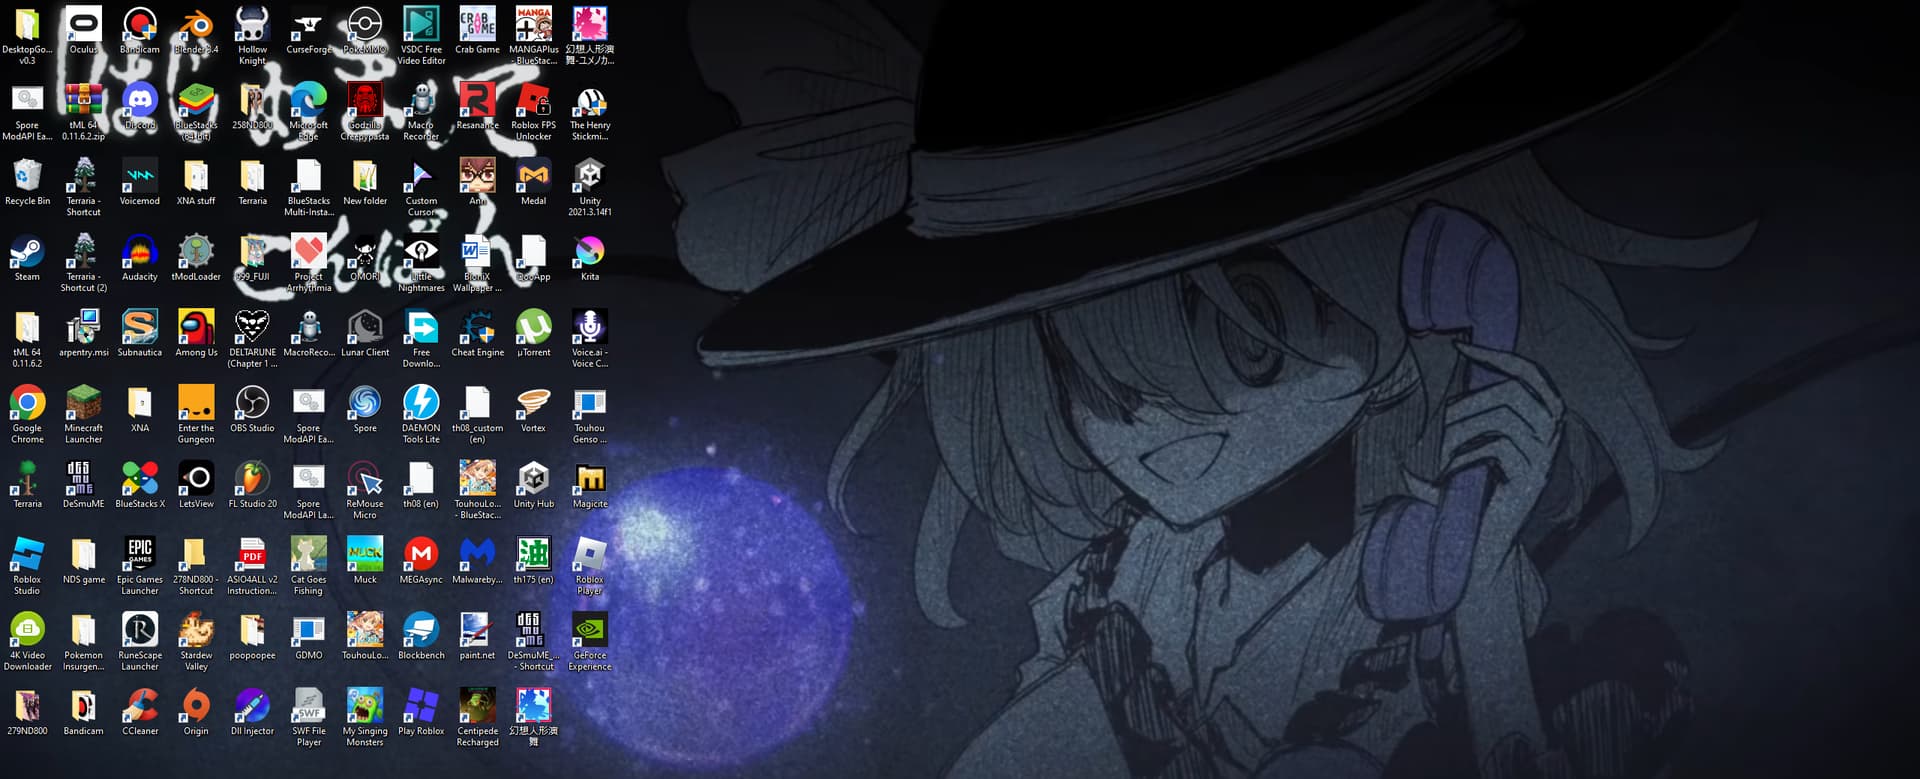Select the Unity Hub icon
This screenshot has width=1920, height=779.
(x=533, y=479)
